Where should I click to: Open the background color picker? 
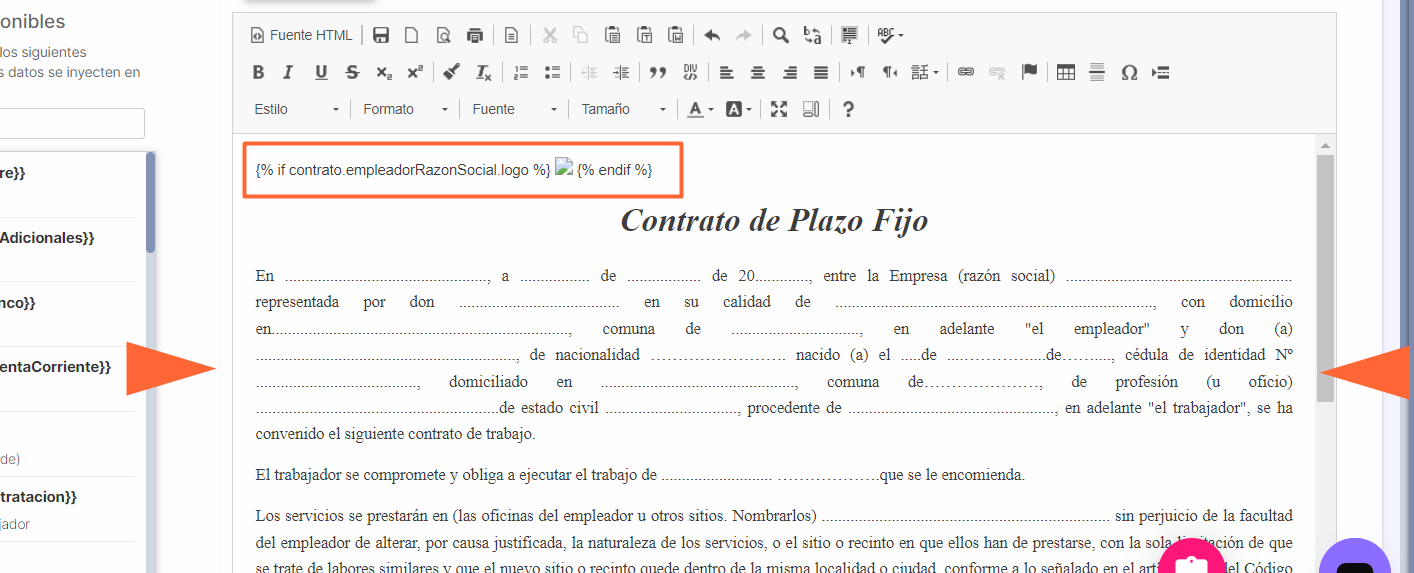click(x=738, y=109)
